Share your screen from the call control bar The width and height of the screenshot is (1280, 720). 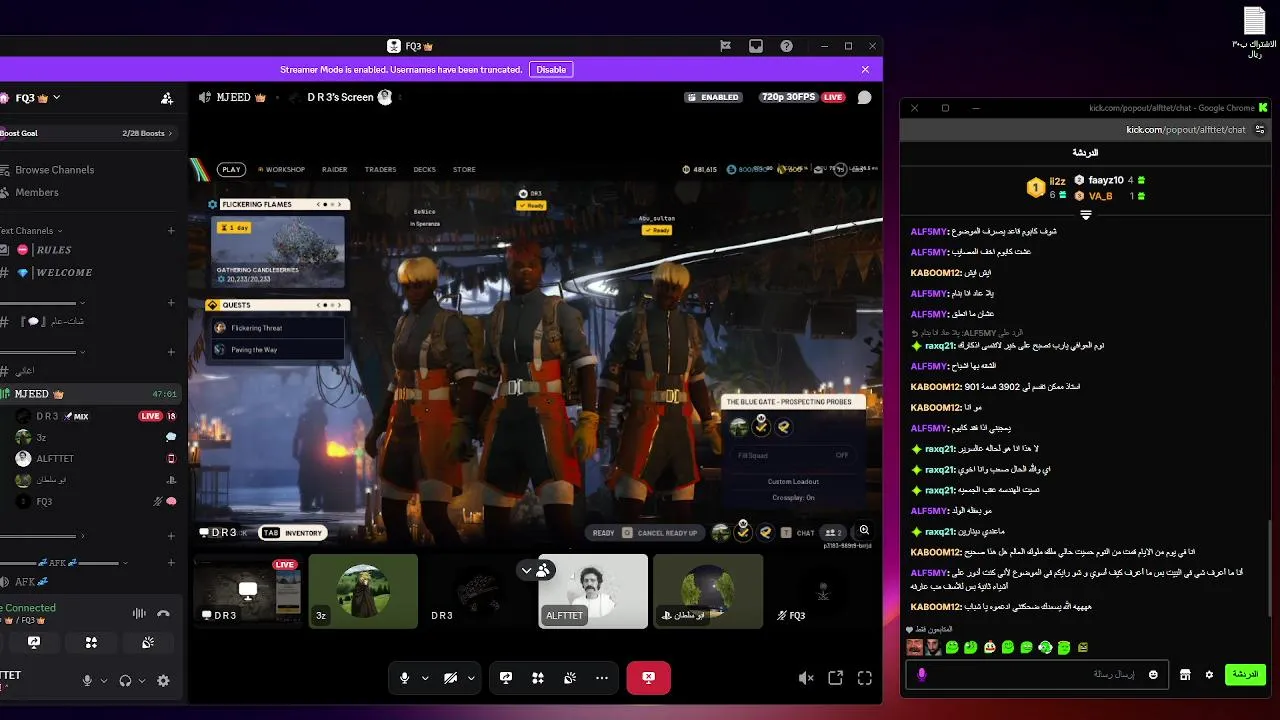pyautogui.click(x=506, y=678)
